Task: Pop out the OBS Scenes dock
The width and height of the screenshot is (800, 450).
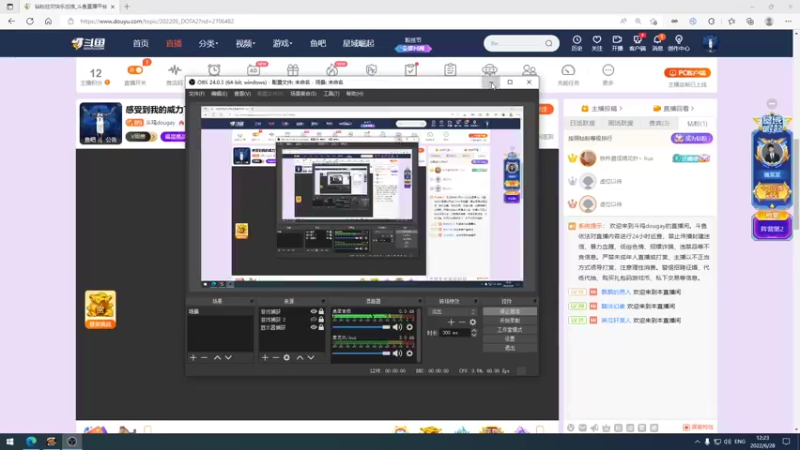Action: coord(251,301)
